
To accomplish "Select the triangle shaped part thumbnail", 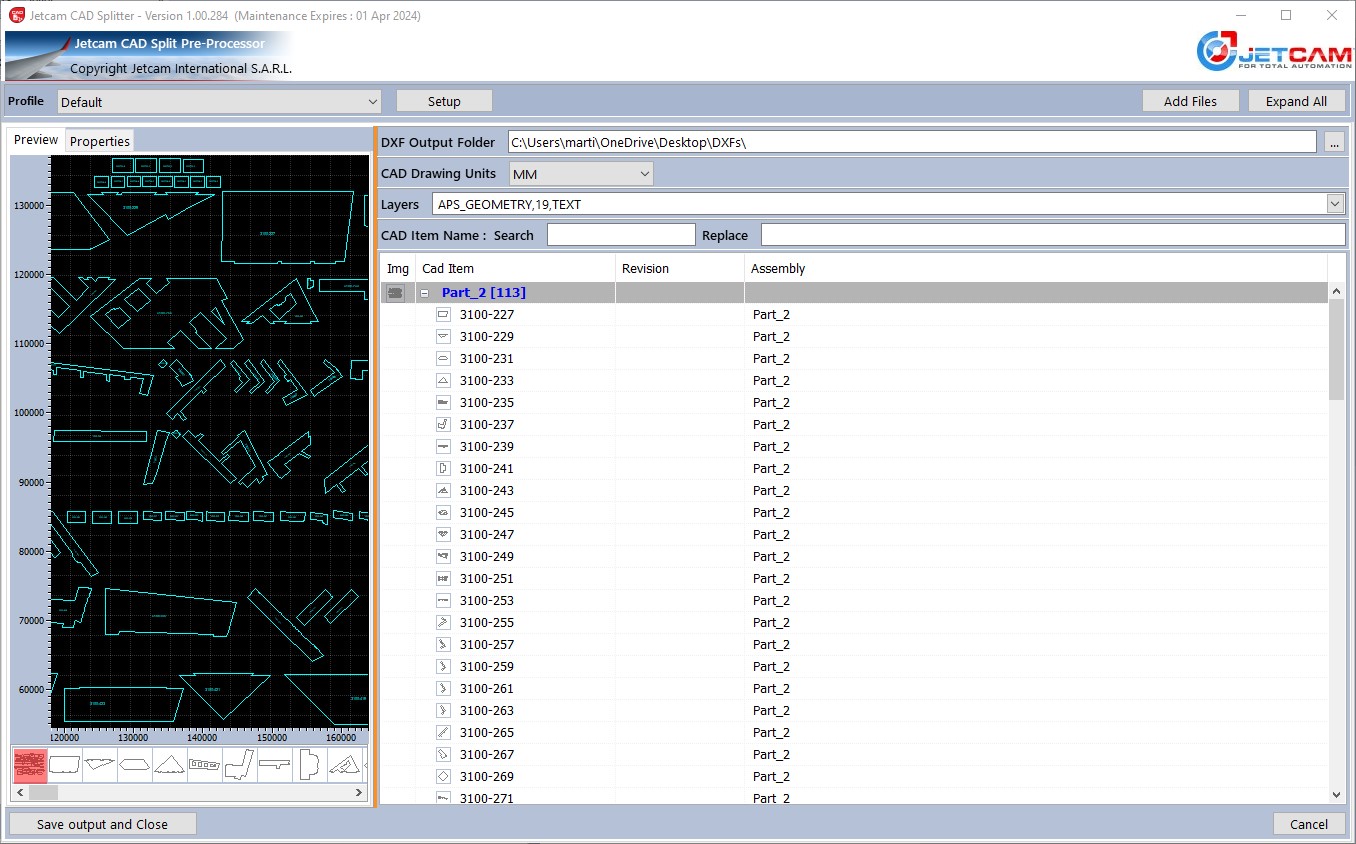I will (170, 765).
